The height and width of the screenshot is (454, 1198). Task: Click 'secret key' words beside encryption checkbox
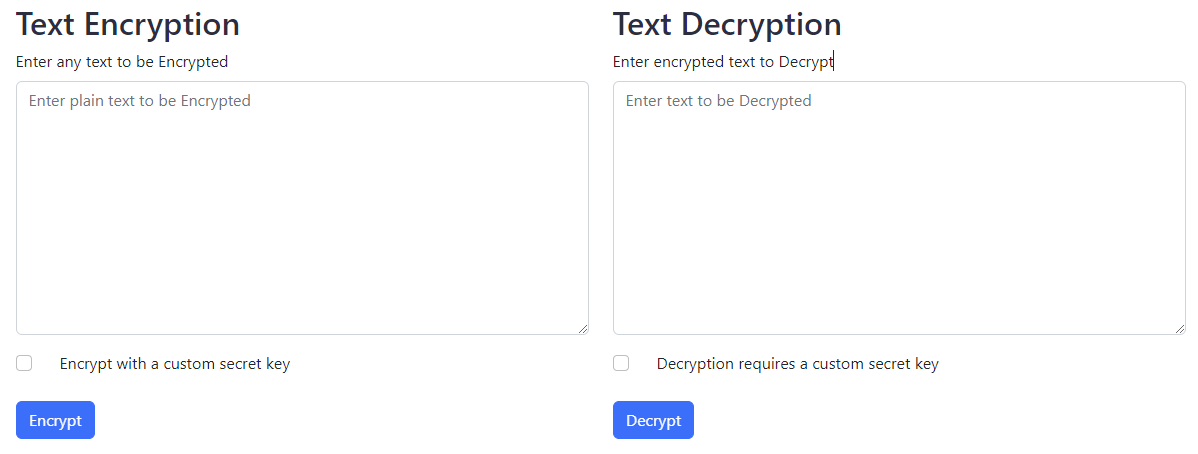[x=254, y=364]
